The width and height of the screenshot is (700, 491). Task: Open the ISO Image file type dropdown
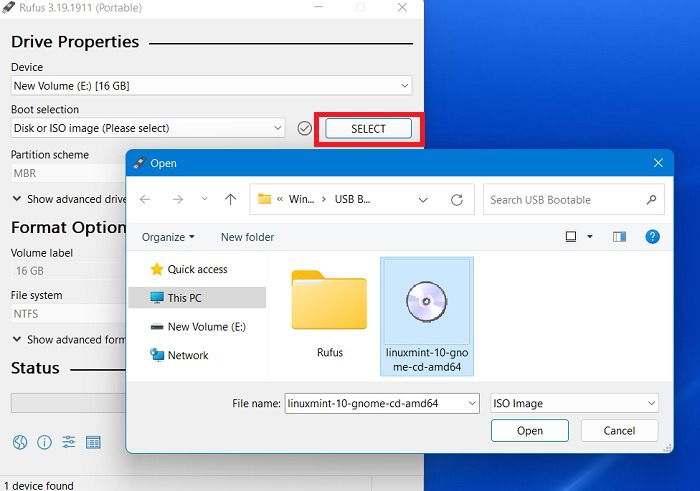click(x=574, y=404)
